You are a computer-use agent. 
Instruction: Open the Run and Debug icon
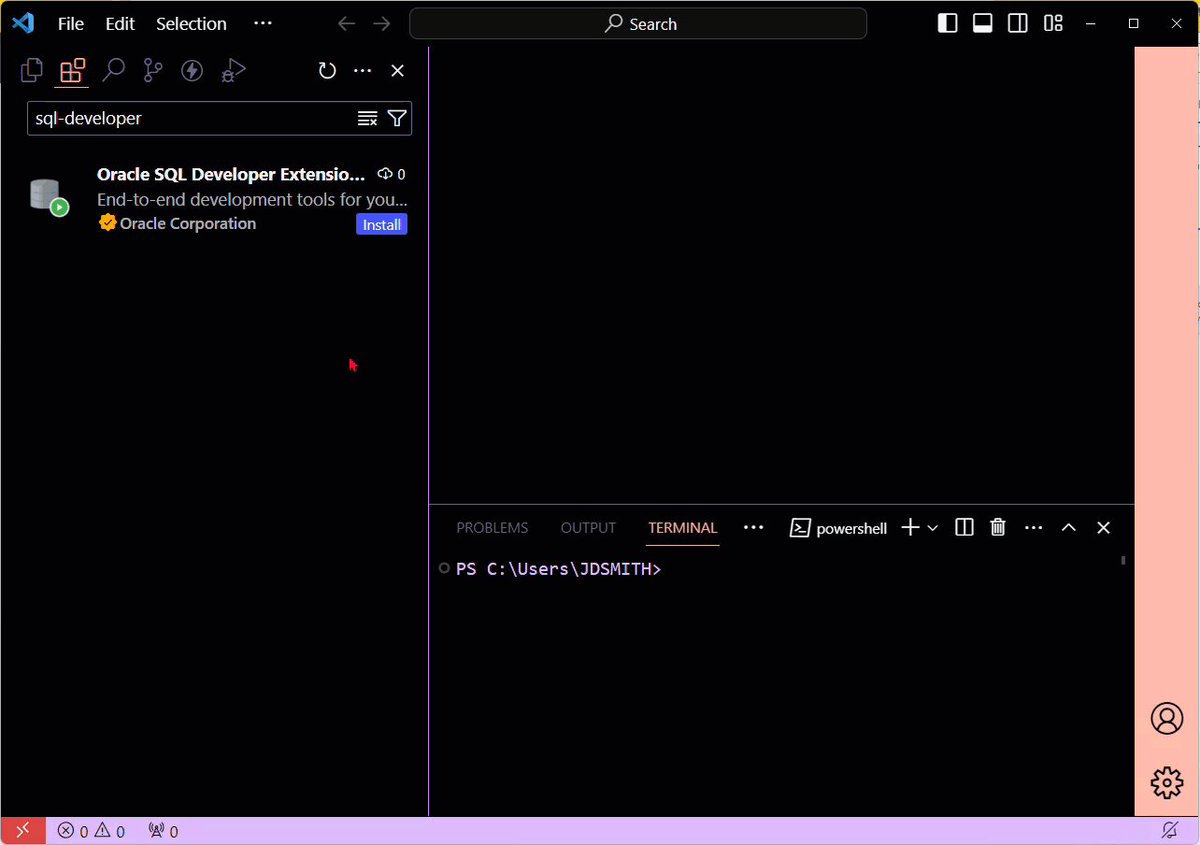[x=233, y=70]
